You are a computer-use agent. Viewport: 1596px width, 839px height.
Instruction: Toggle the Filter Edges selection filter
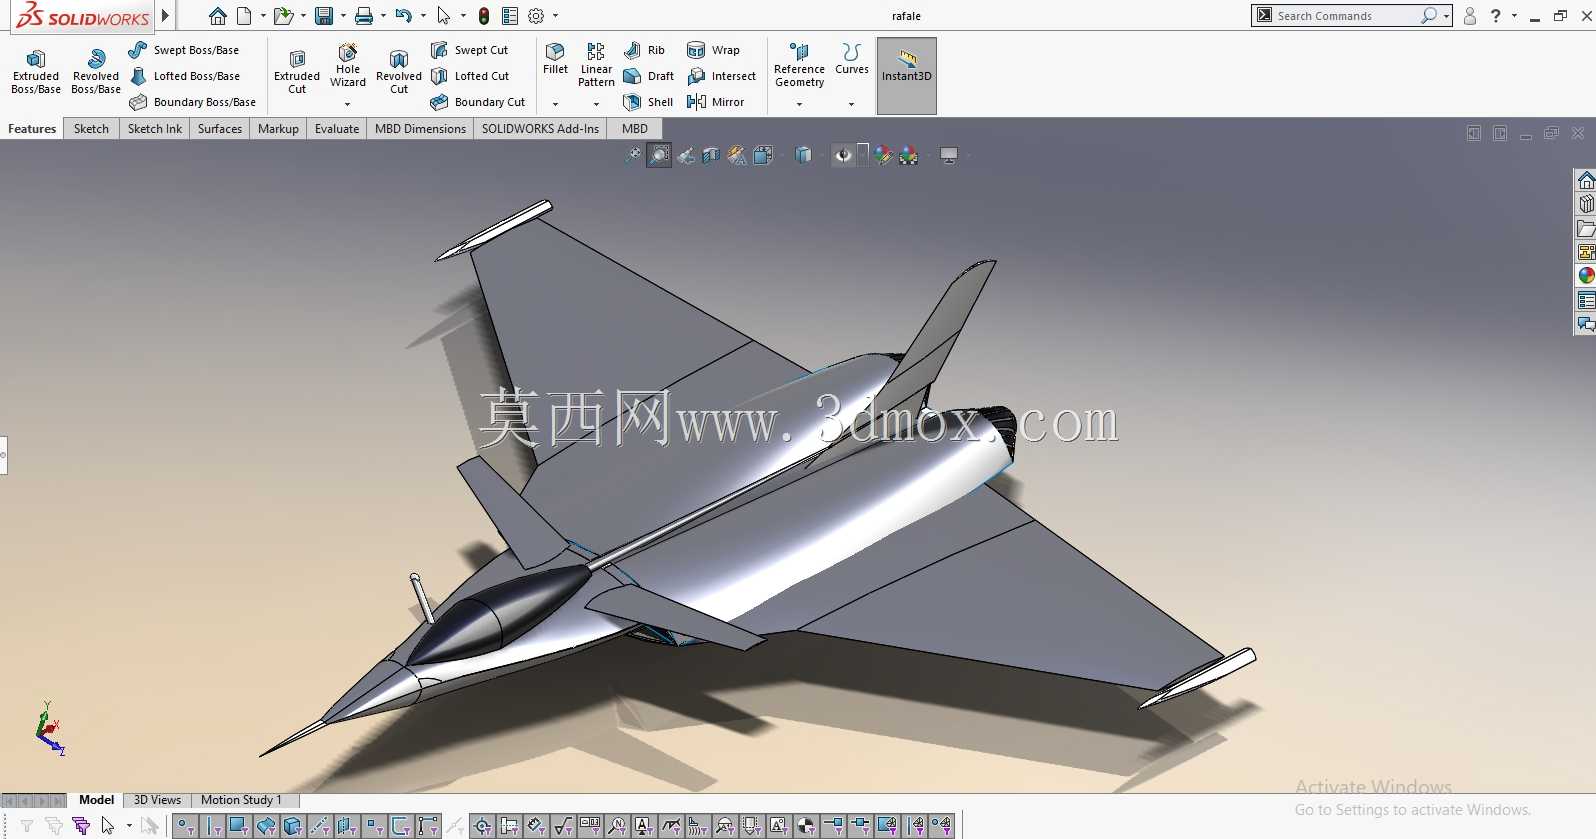[x=212, y=826]
